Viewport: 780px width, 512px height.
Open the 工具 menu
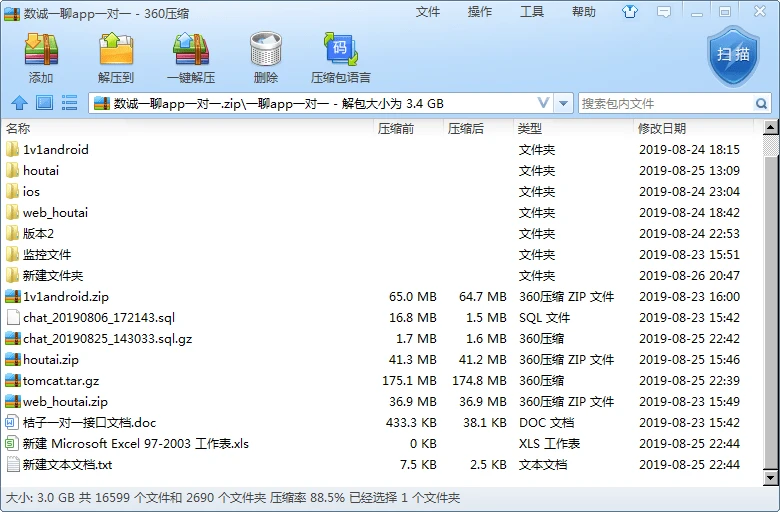[532, 12]
